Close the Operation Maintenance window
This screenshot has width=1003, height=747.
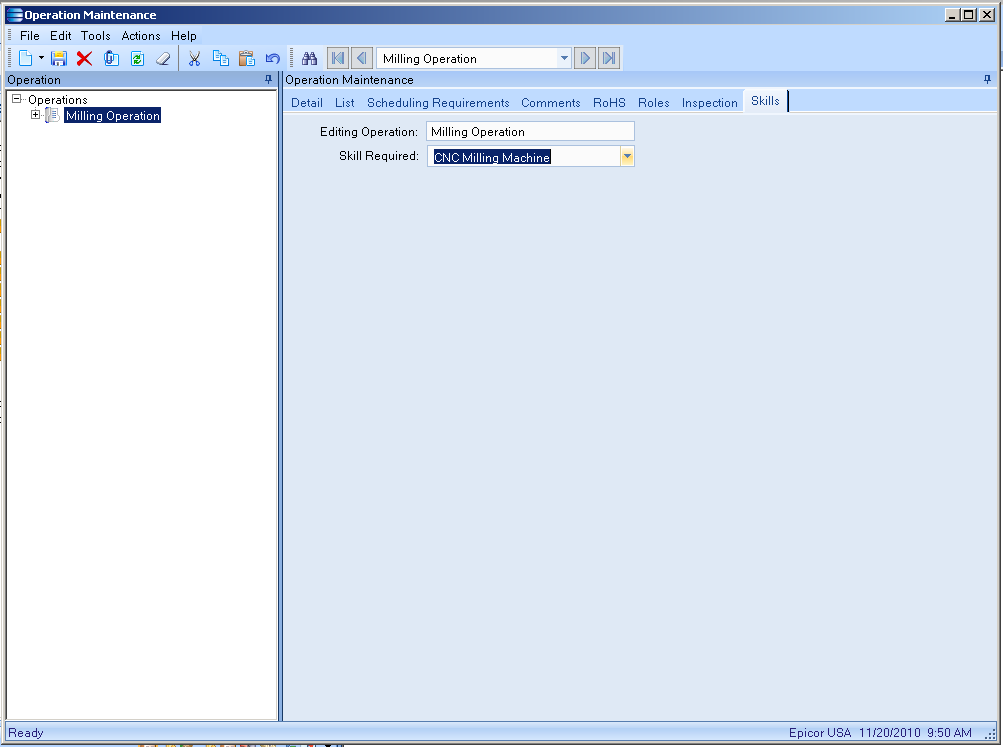[x=987, y=15]
